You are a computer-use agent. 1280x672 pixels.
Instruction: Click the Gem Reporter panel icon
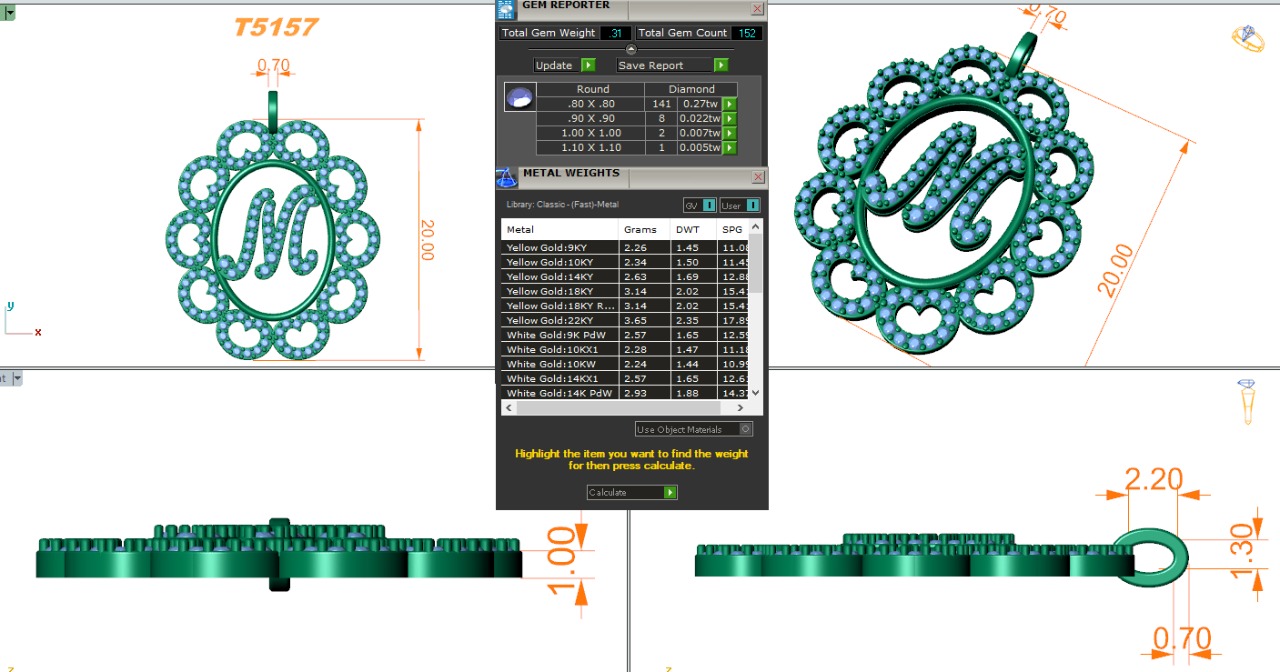point(507,8)
